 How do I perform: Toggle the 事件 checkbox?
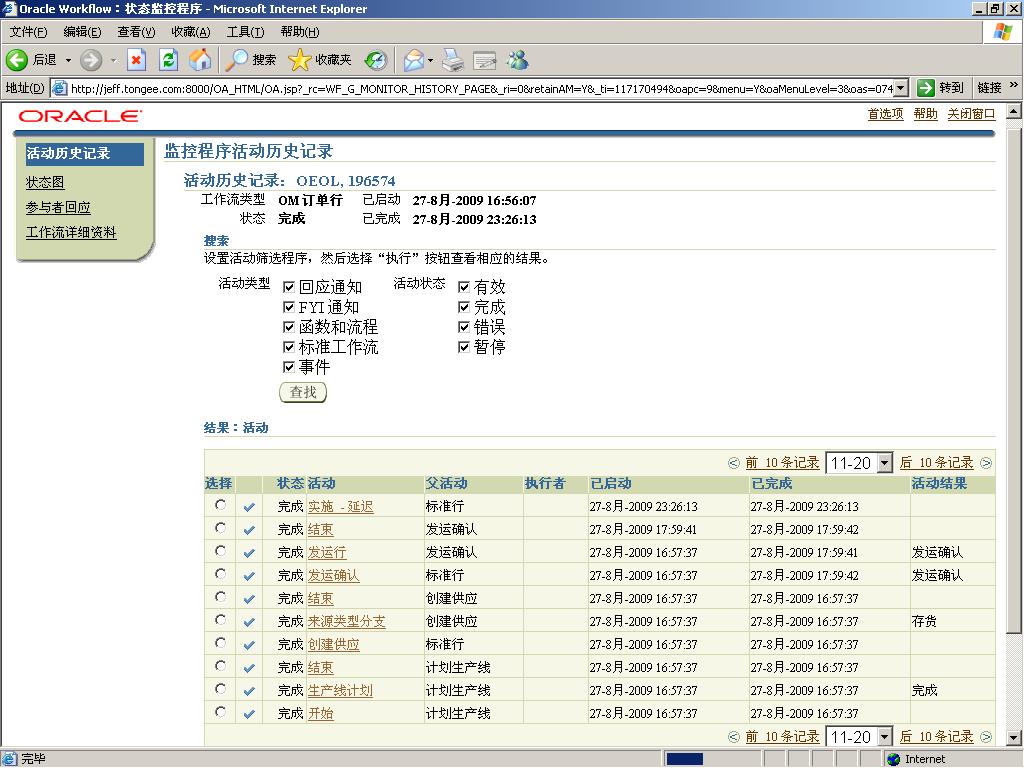[x=289, y=367]
